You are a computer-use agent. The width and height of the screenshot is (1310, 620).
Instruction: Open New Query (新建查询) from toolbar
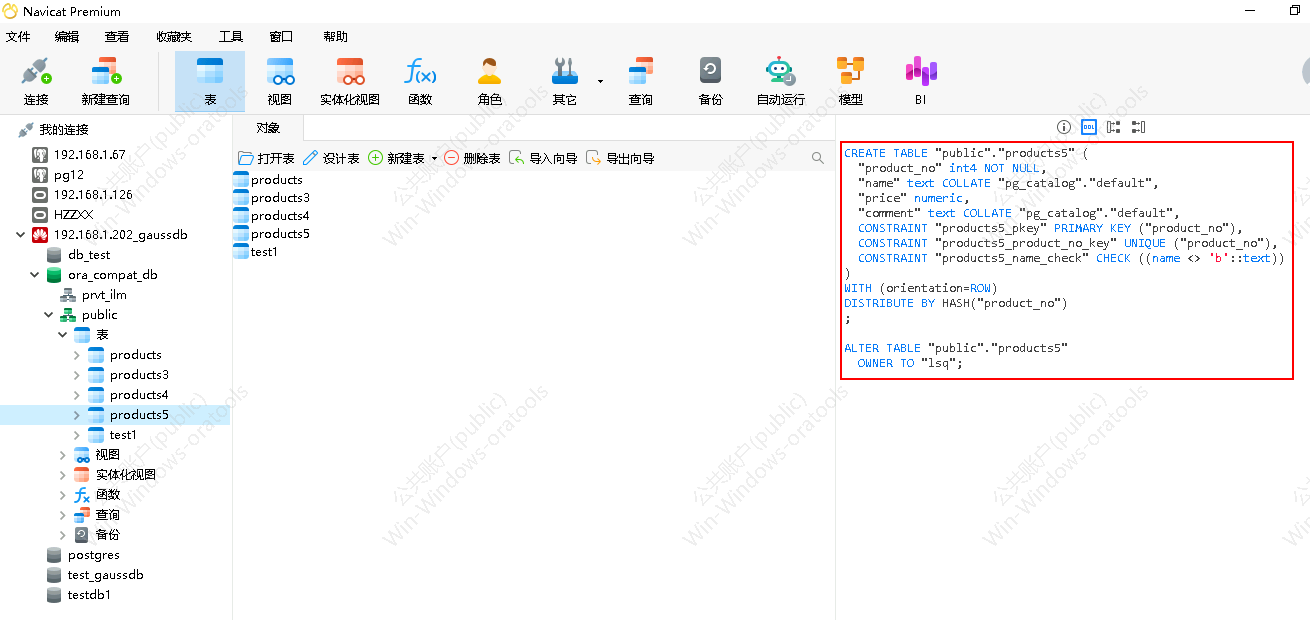[x=105, y=81]
